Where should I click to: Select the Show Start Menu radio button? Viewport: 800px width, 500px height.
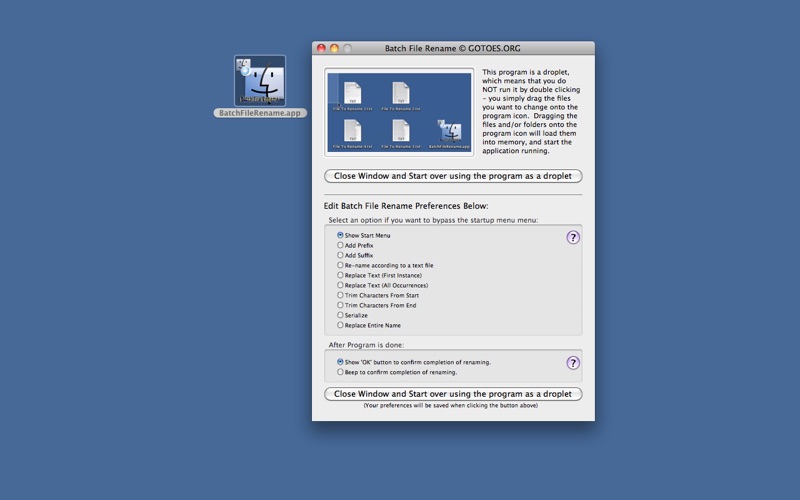click(340, 235)
